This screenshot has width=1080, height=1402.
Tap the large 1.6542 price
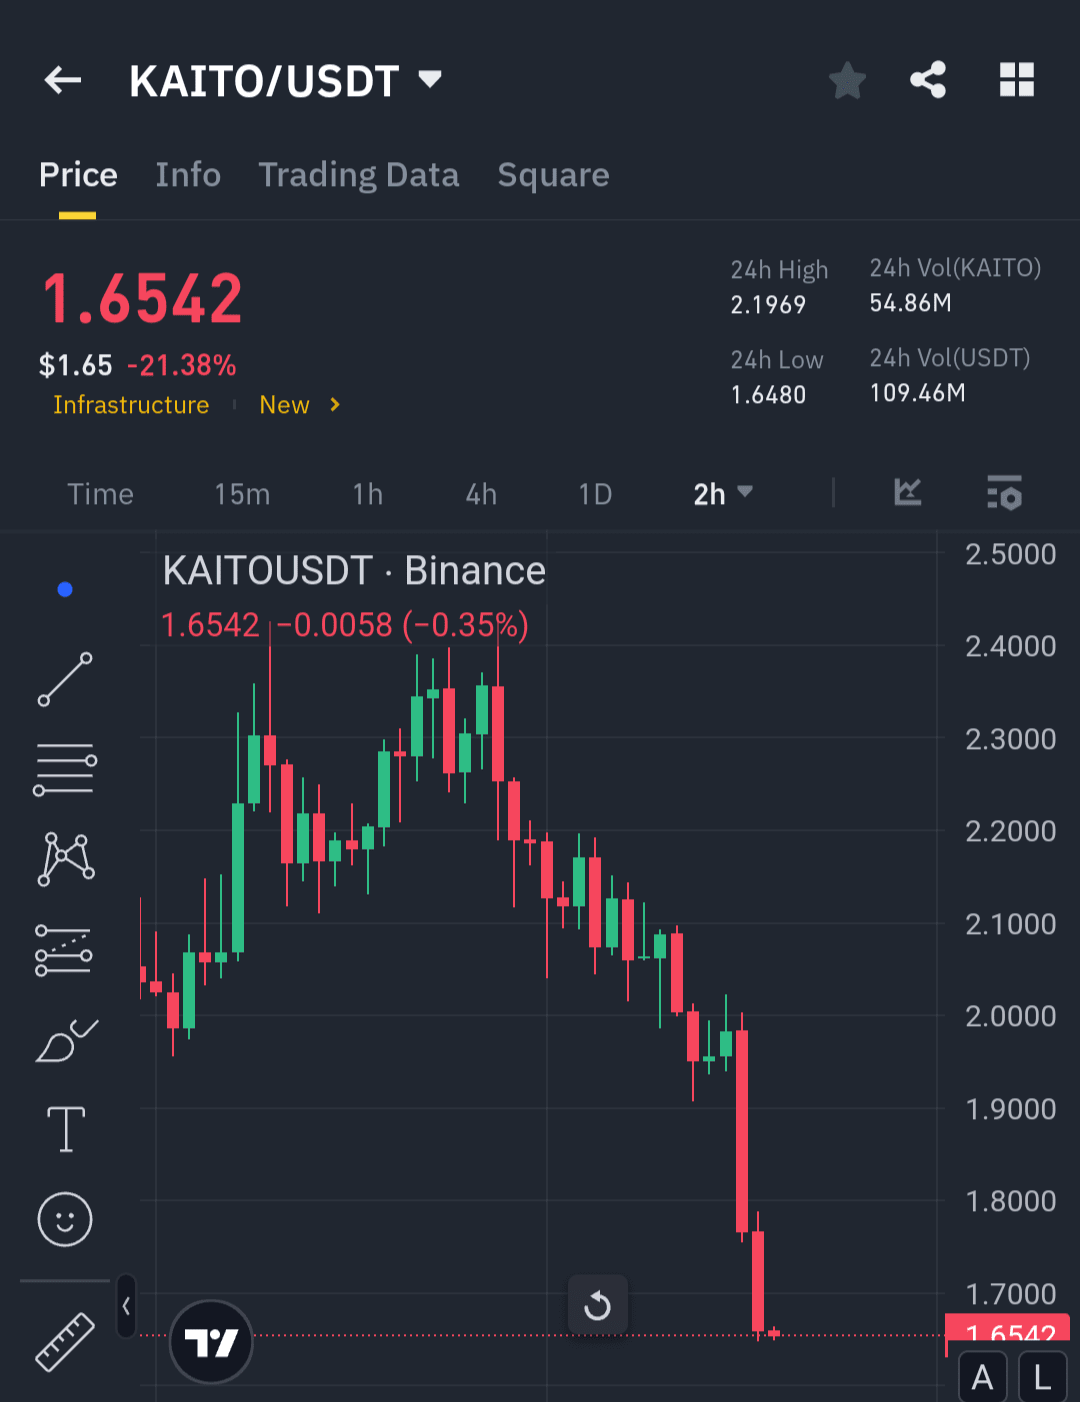click(142, 299)
